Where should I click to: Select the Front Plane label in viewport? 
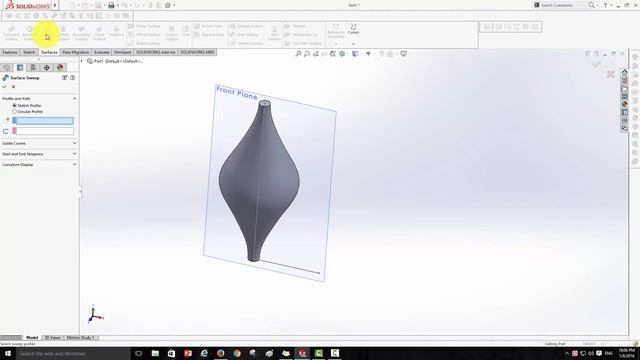pyautogui.click(x=237, y=93)
